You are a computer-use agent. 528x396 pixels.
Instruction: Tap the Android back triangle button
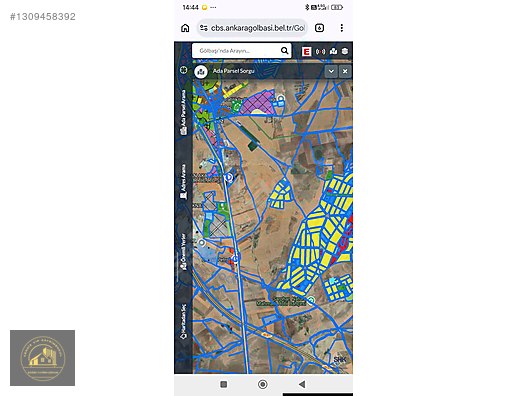click(x=302, y=384)
